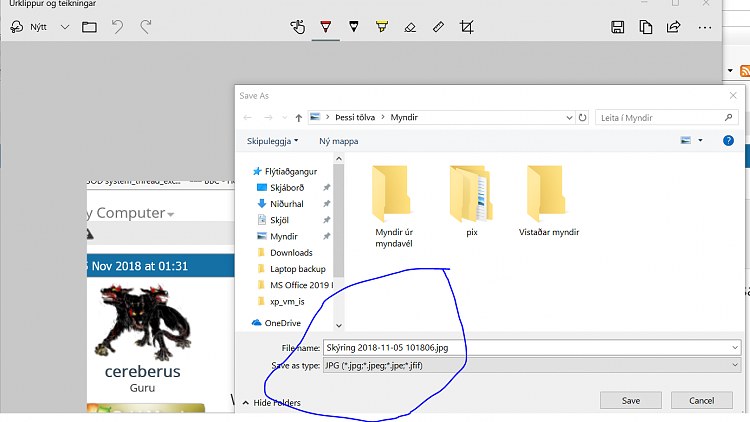Click the cereberus avatar image
Viewport: 750px width, 422px height.
143,322
